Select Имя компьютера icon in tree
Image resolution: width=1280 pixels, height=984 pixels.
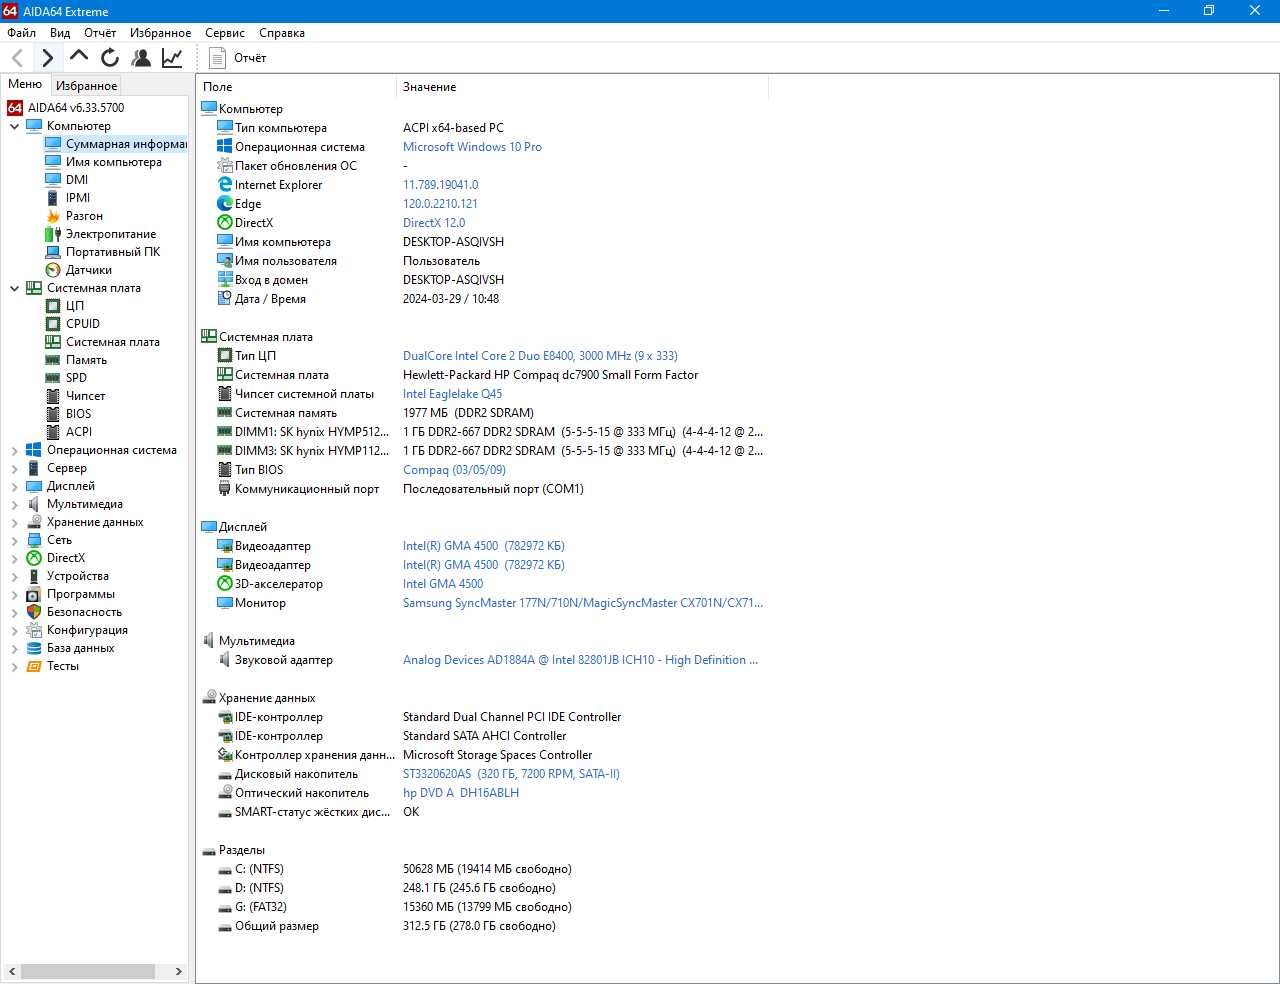pos(53,162)
